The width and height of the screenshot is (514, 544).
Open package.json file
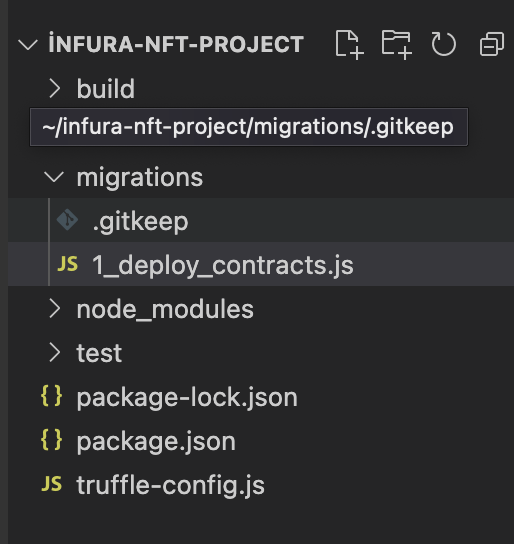(261, 440)
